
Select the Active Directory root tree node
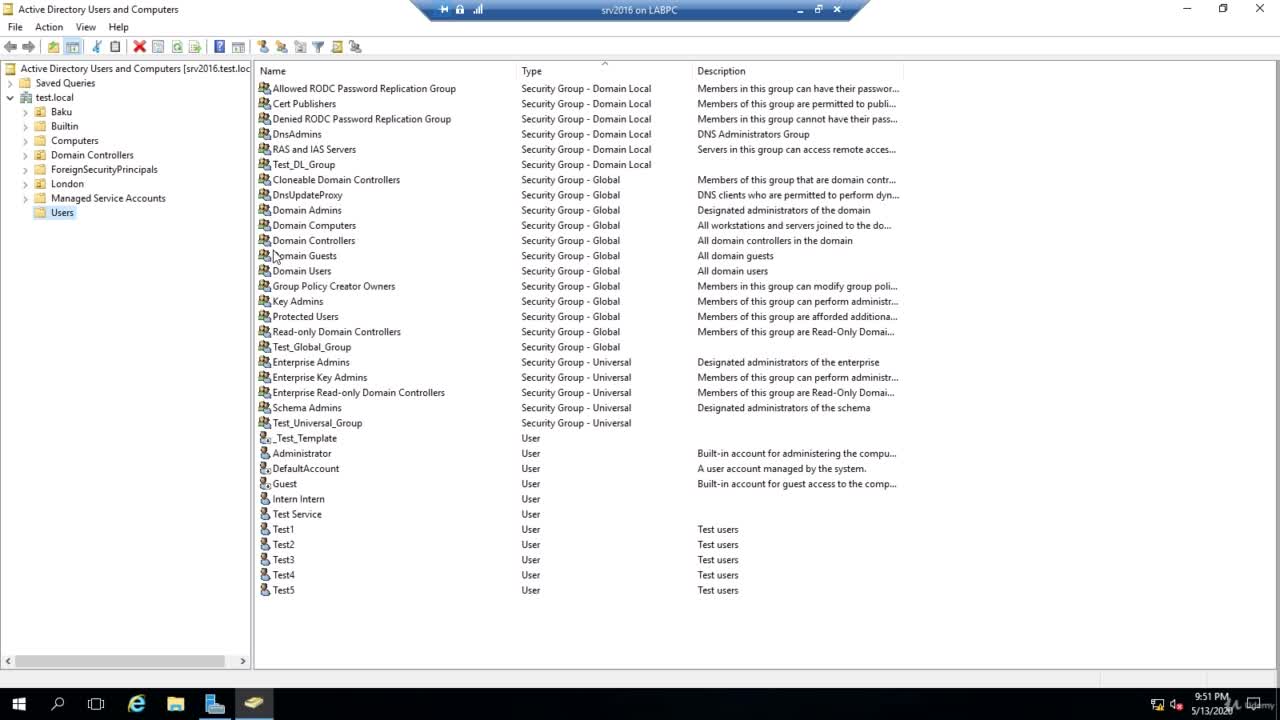134,69
